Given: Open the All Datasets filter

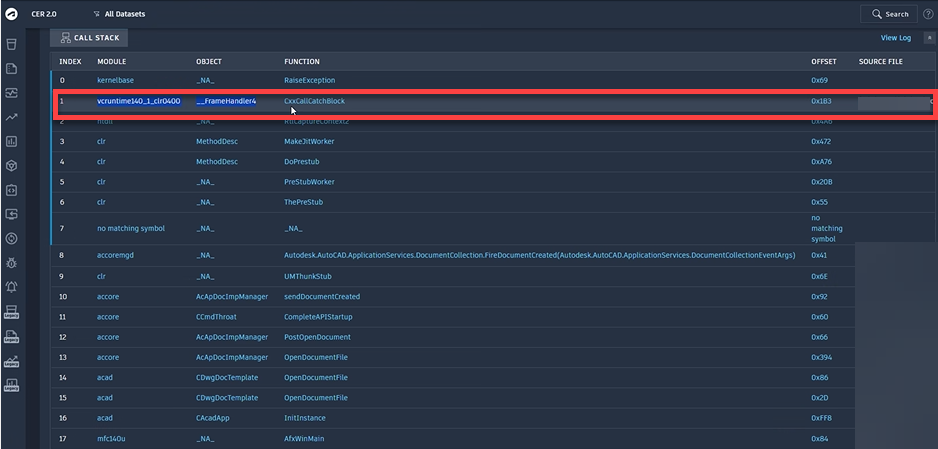Looking at the screenshot, I should point(120,14).
